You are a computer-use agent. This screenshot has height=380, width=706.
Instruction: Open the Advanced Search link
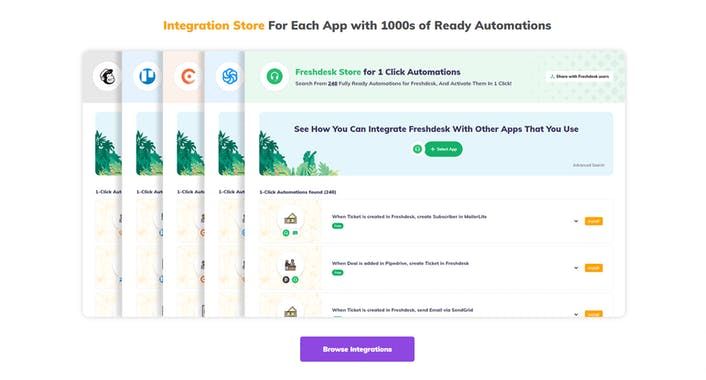588,165
